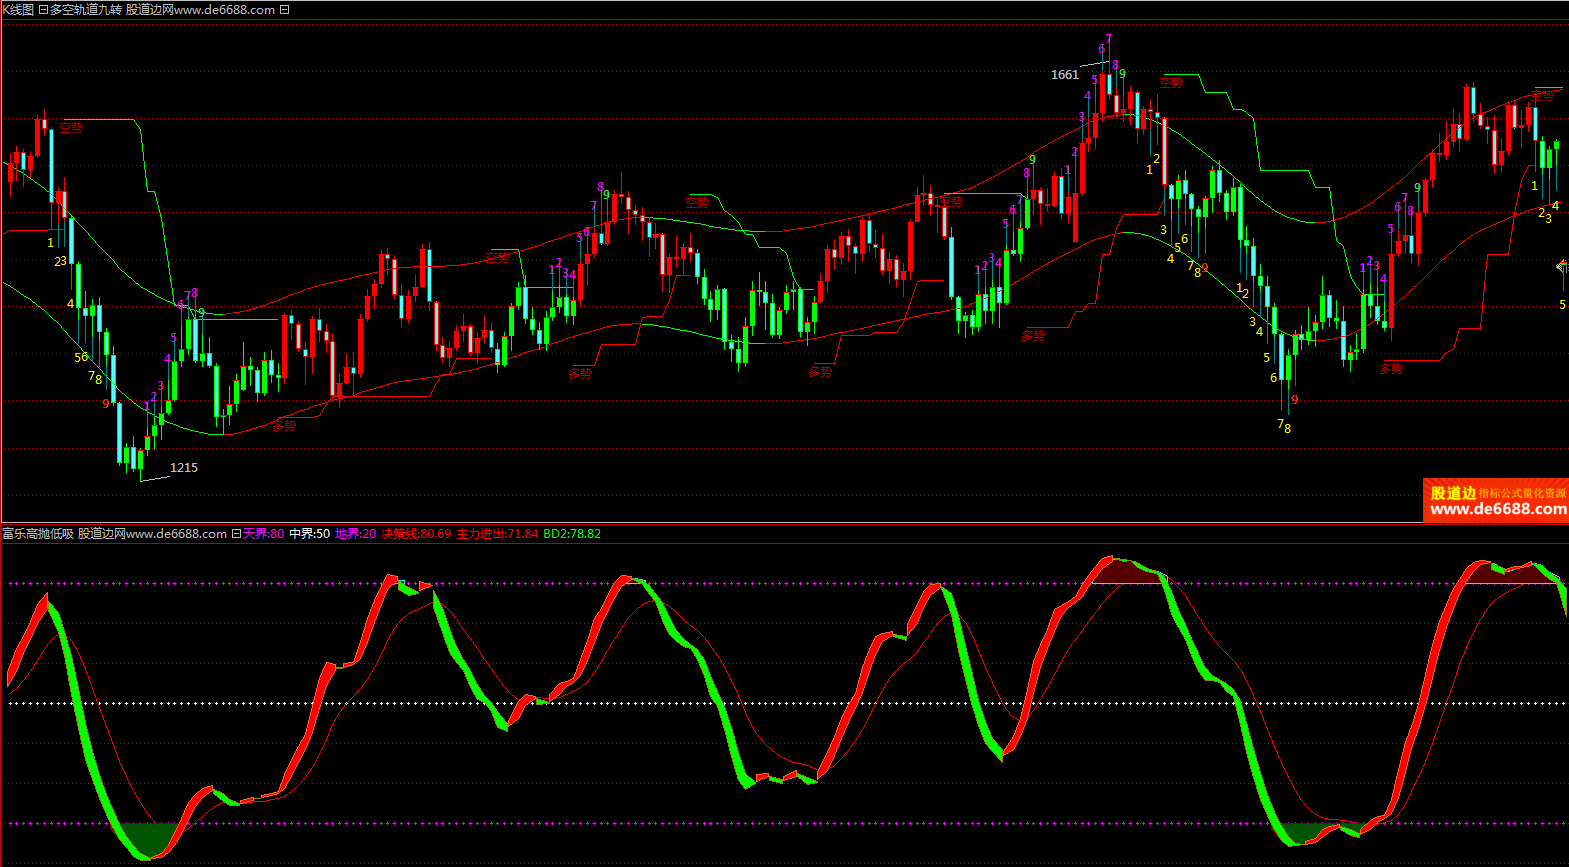Click the 1661 high price label

point(1065,75)
